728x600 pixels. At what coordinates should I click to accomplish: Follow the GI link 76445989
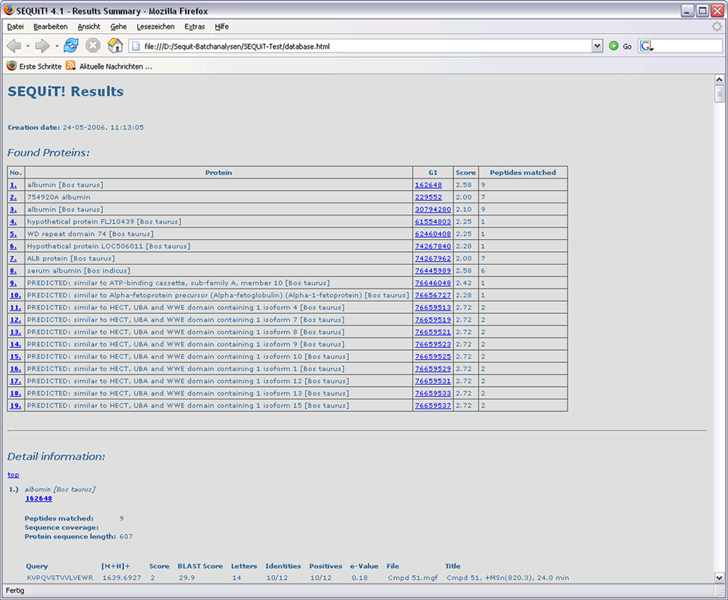(432, 270)
